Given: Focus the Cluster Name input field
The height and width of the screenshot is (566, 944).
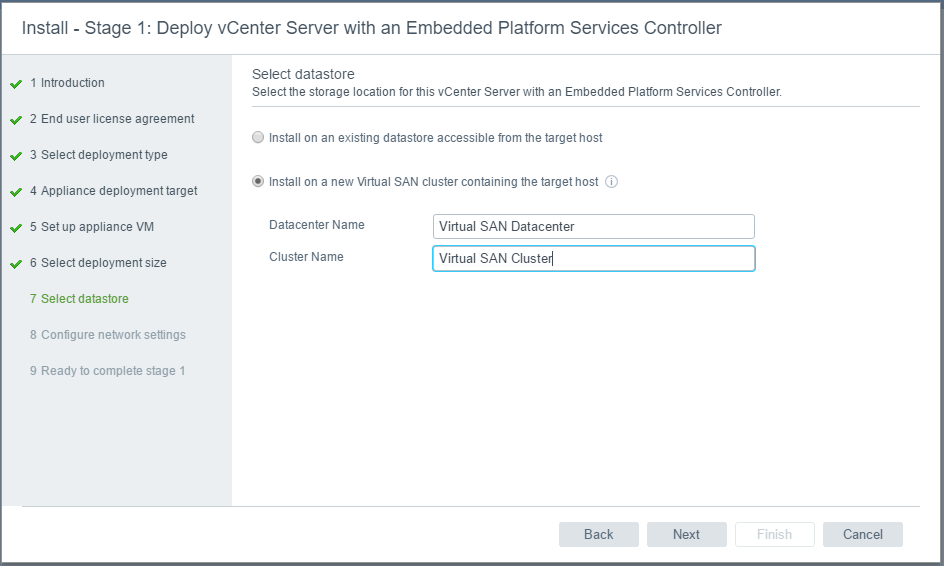Looking at the screenshot, I should pyautogui.click(x=594, y=258).
